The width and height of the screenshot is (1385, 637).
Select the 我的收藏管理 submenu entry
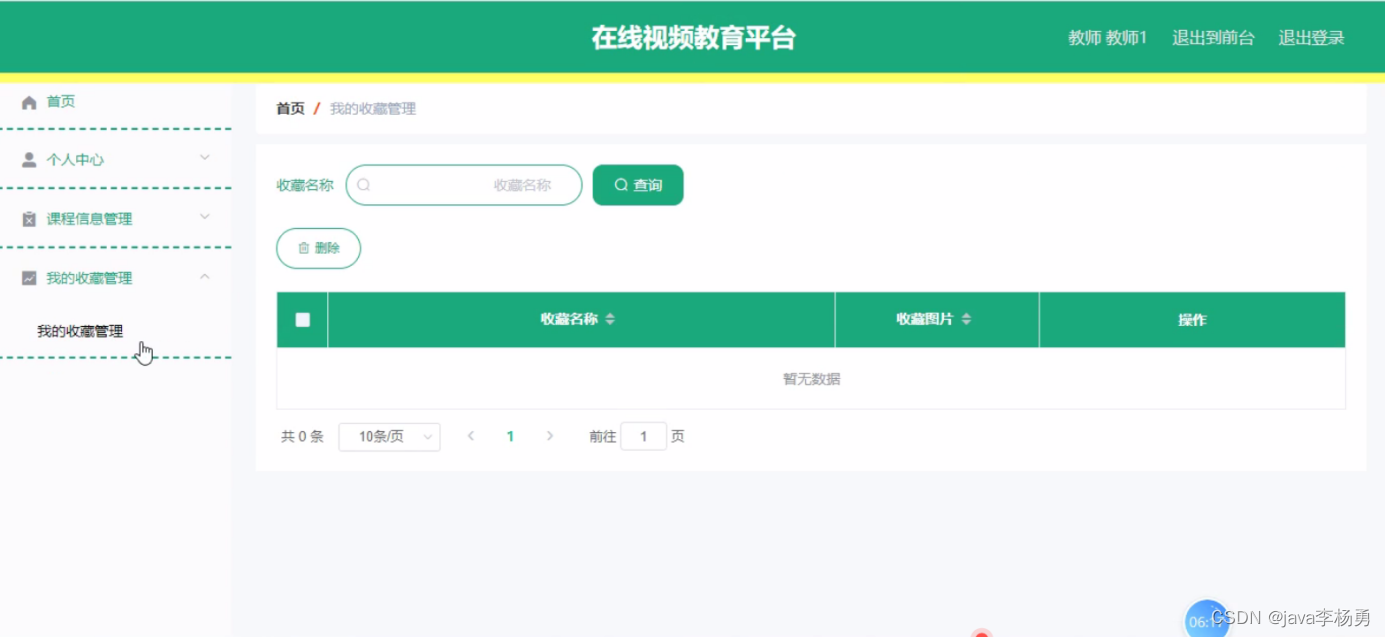click(x=80, y=331)
